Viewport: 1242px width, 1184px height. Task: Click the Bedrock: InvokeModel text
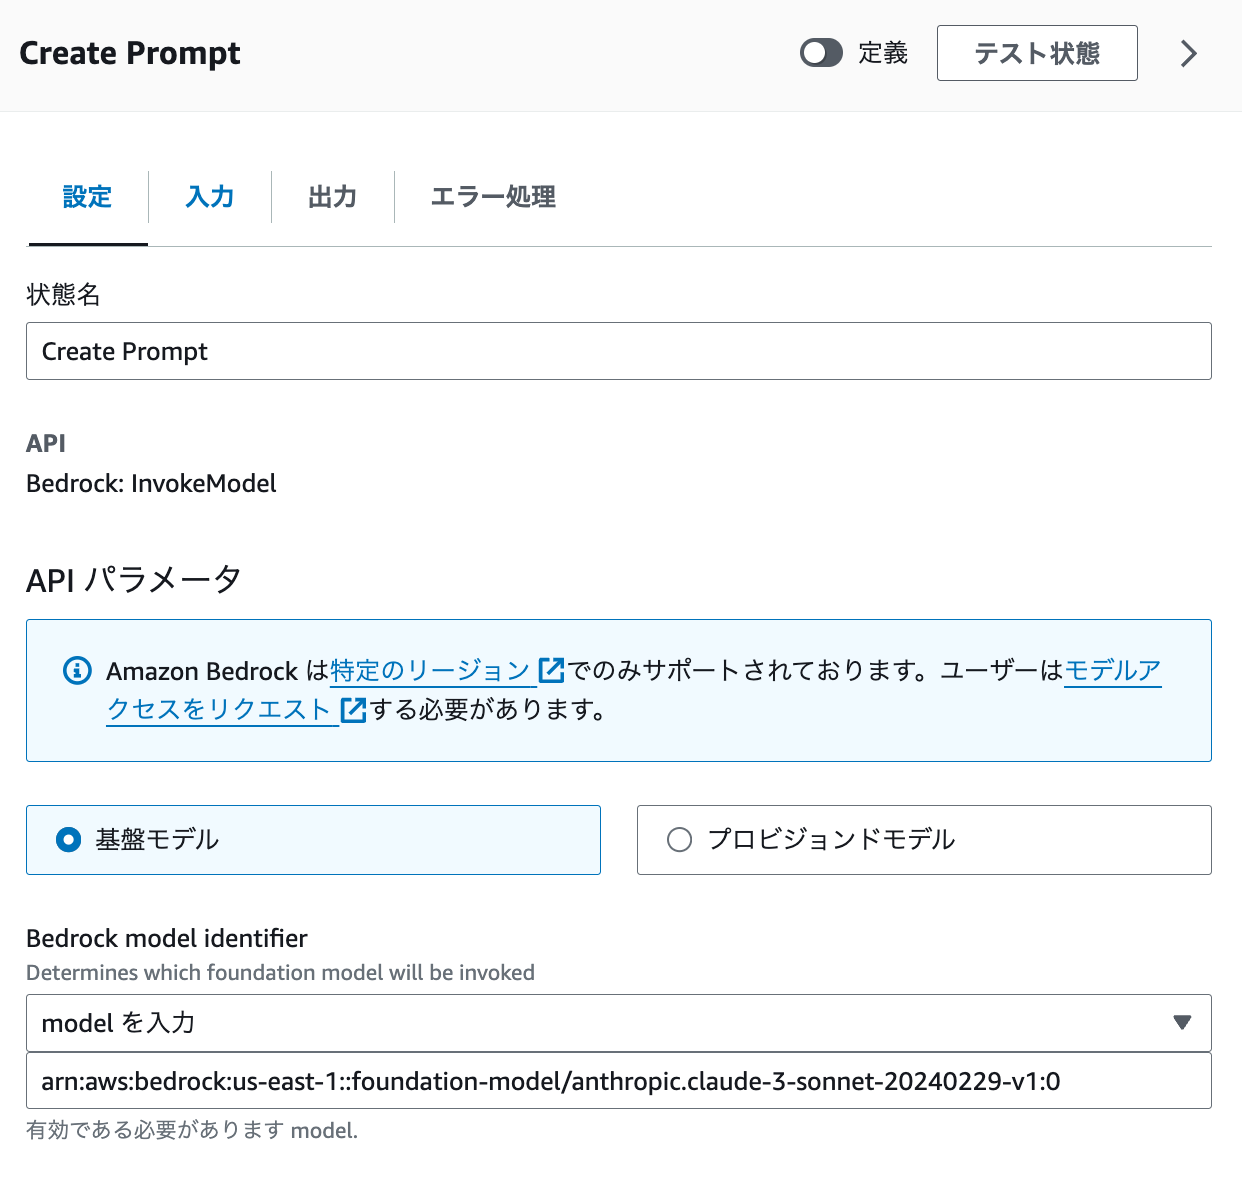[151, 483]
